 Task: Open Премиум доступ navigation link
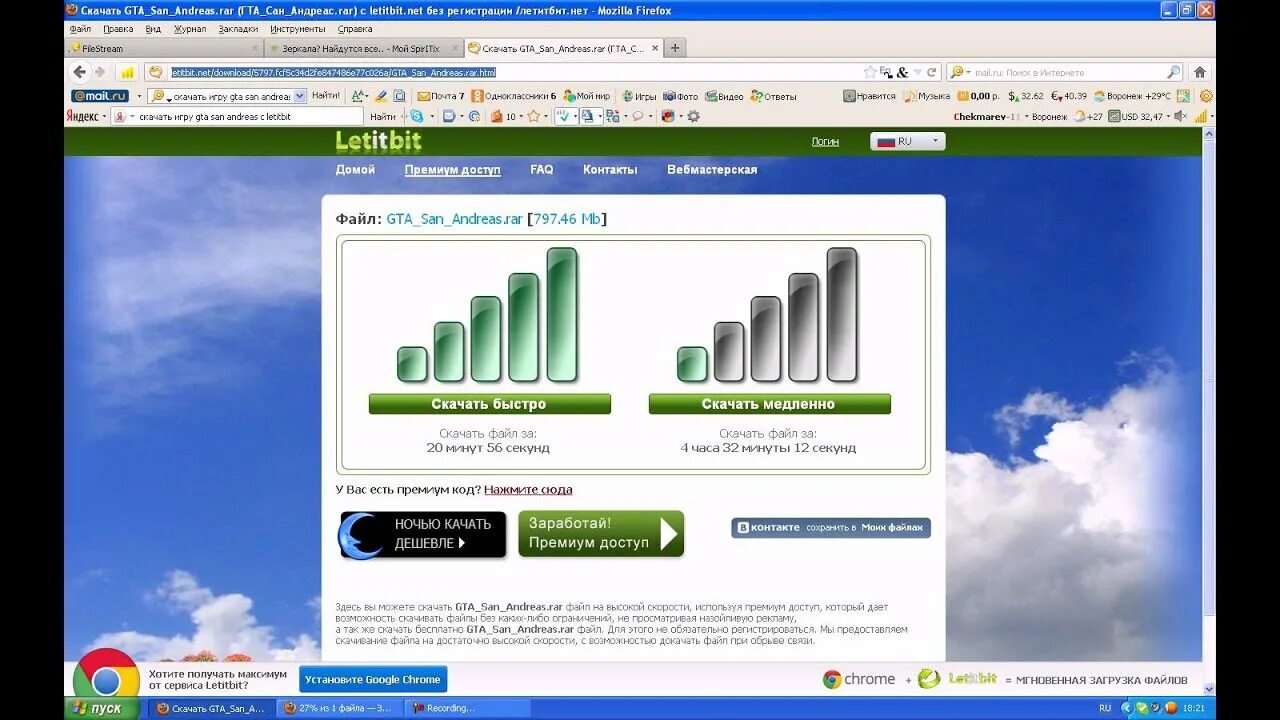[452, 170]
